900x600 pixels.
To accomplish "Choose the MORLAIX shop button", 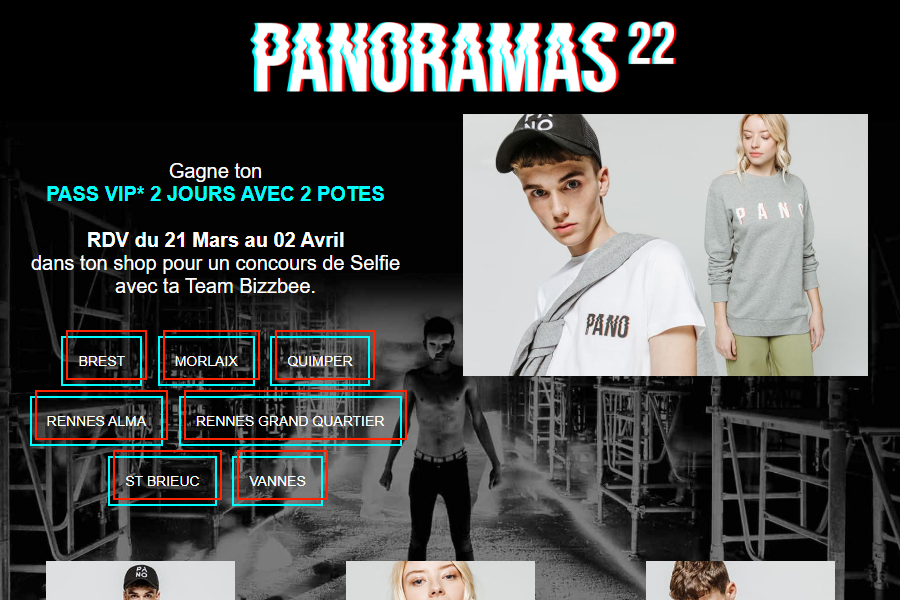I will tap(208, 358).
